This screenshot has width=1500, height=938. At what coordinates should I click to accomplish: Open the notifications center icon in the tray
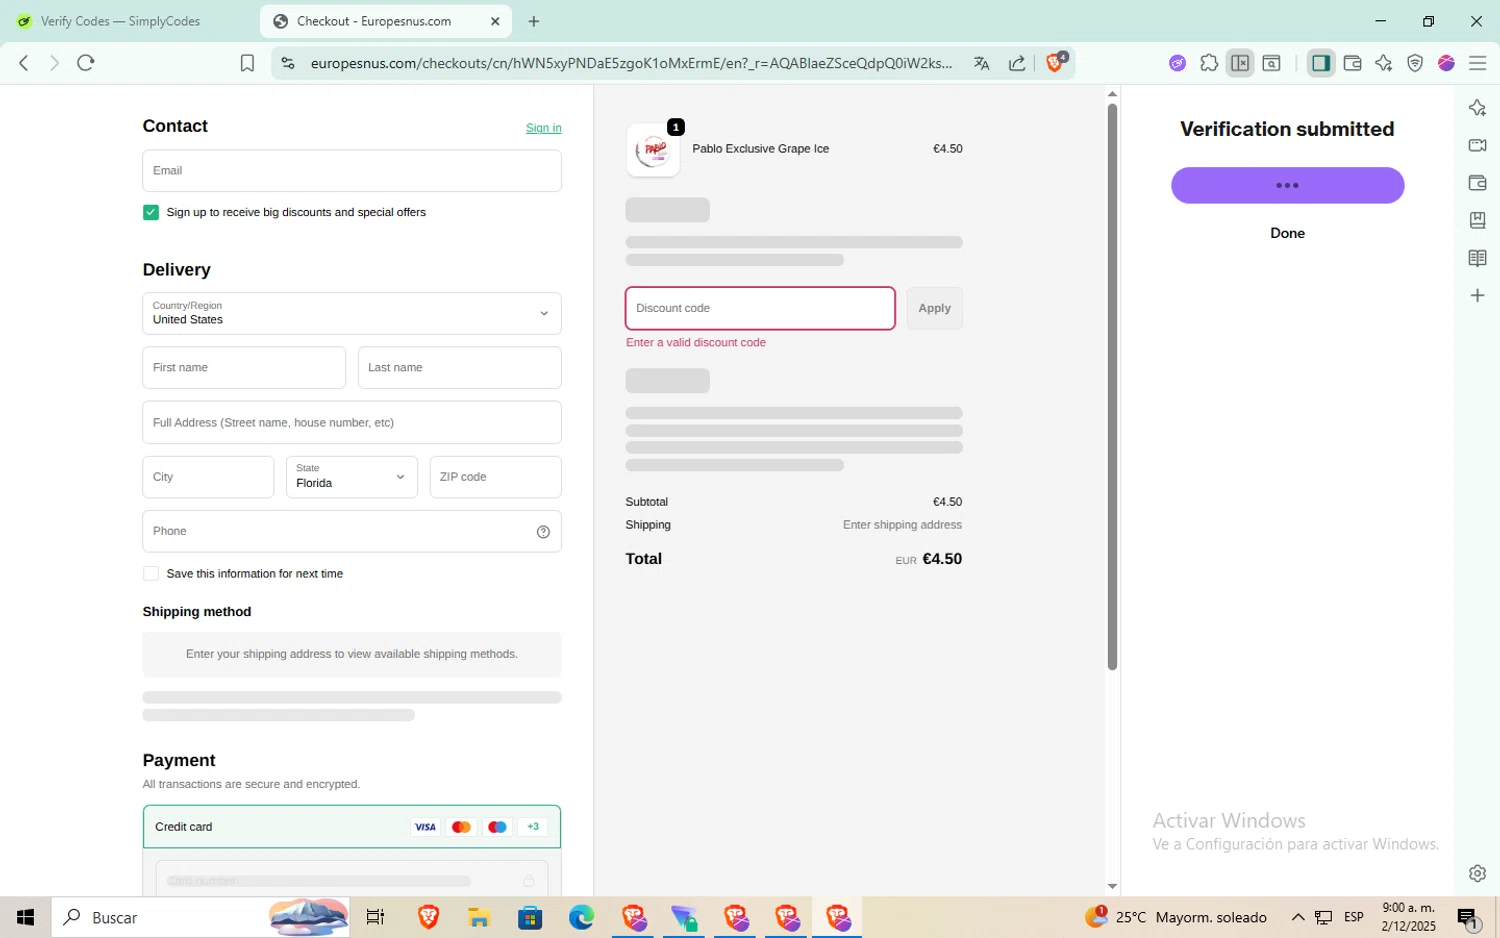pos(1468,917)
